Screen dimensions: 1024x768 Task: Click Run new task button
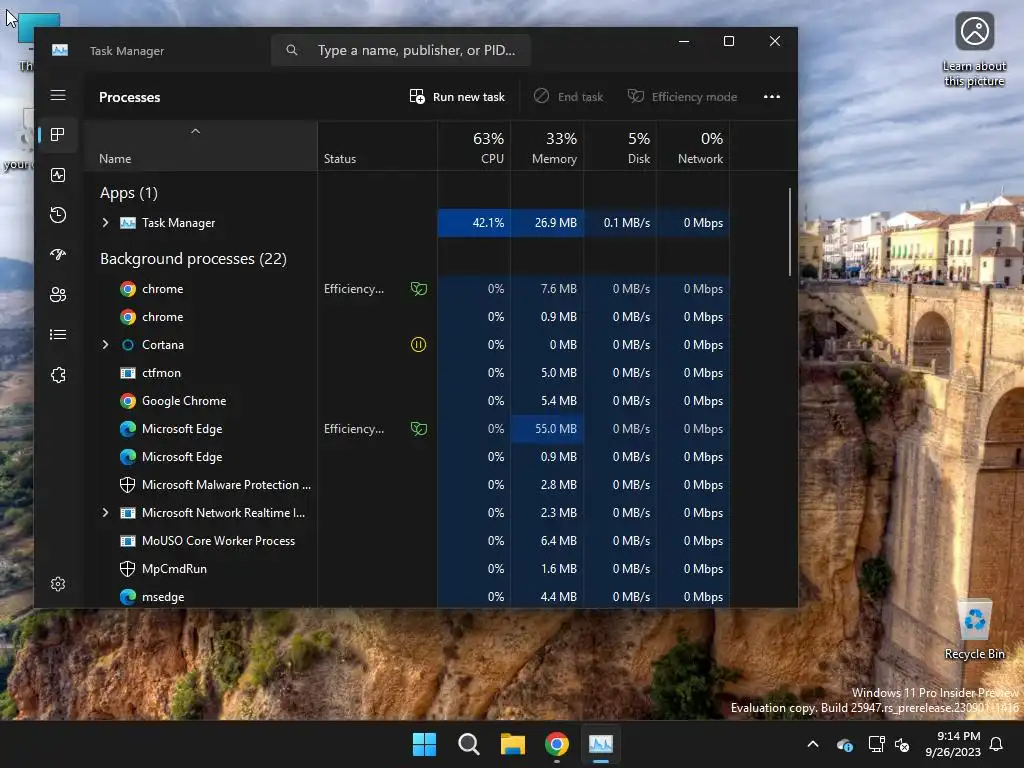[457, 97]
